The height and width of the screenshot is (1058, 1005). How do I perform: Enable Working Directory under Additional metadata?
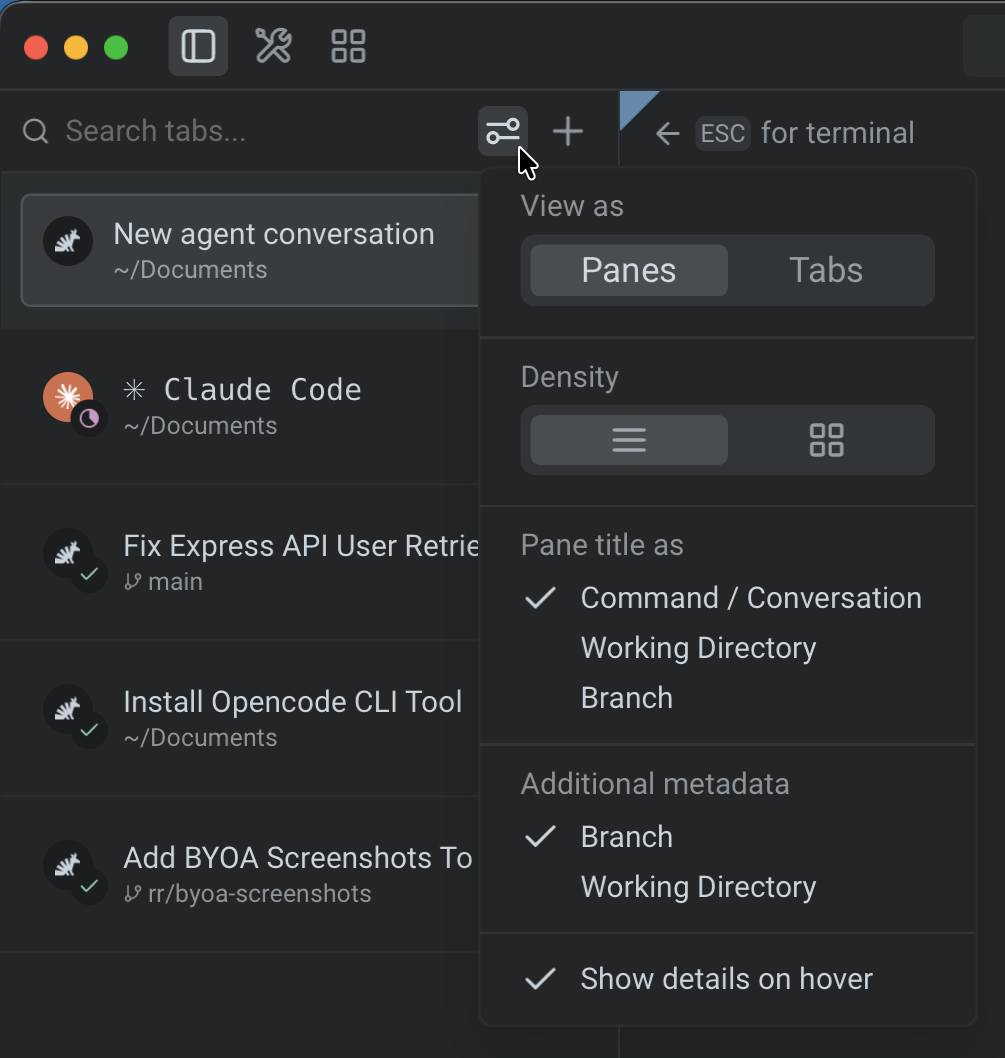(698, 887)
